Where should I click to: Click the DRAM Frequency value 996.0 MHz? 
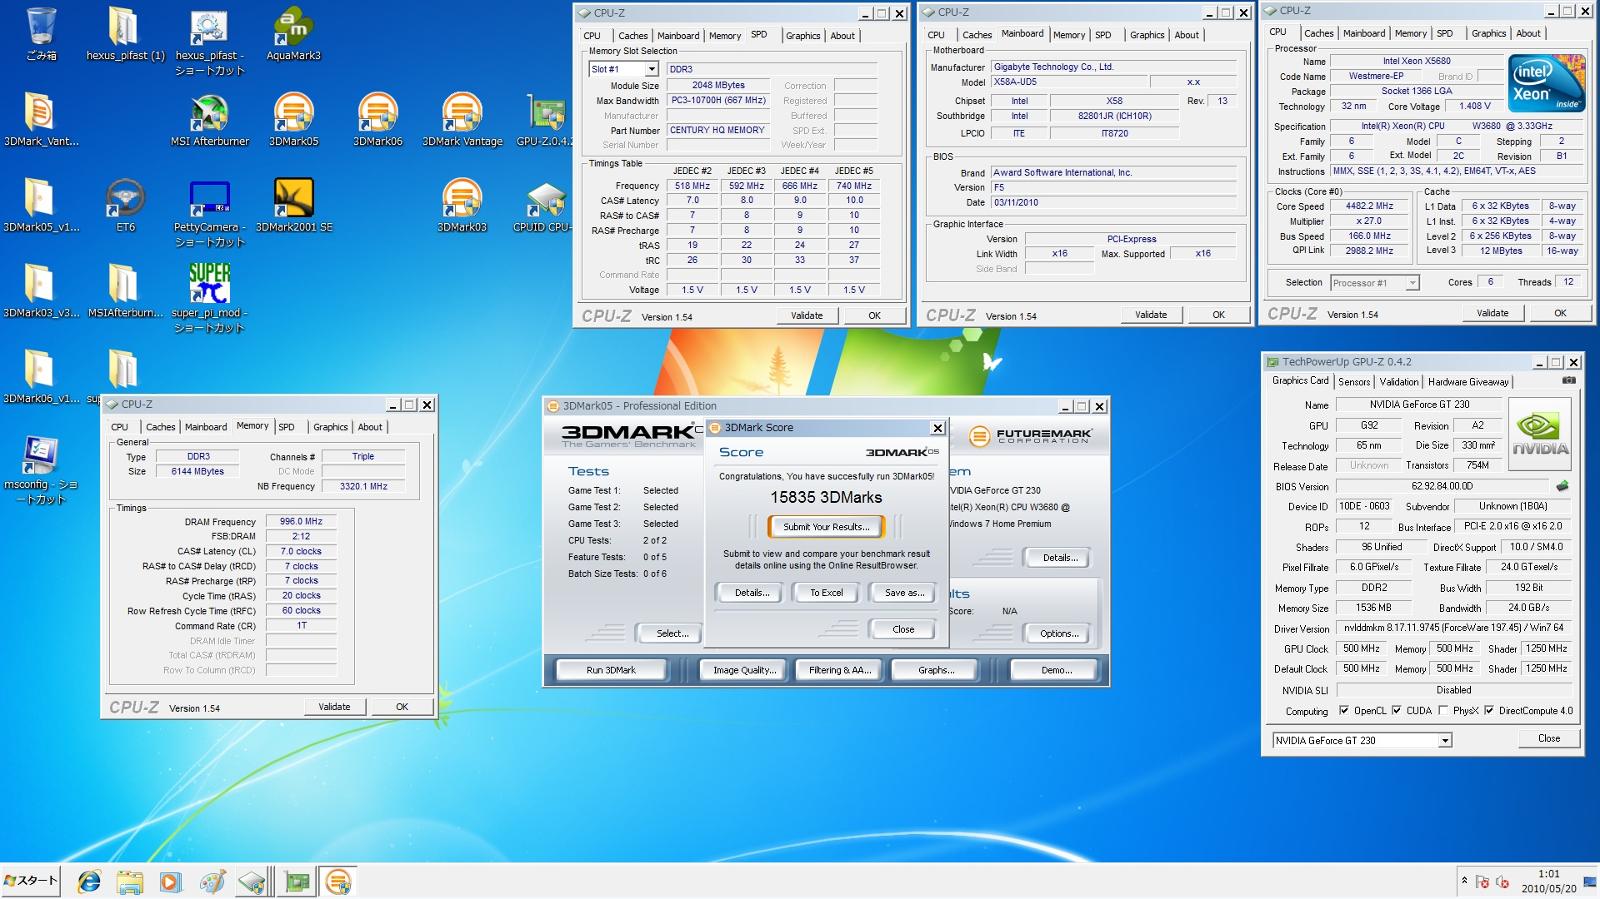point(302,522)
